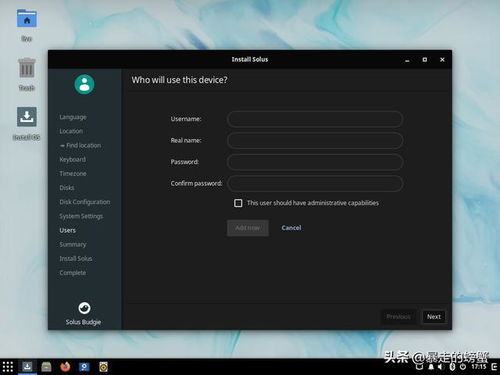Image resolution: width=500 pixels, height=375 pixels.
Task: Click the Bluetooth tray icon
Action: tap(452, 367)
